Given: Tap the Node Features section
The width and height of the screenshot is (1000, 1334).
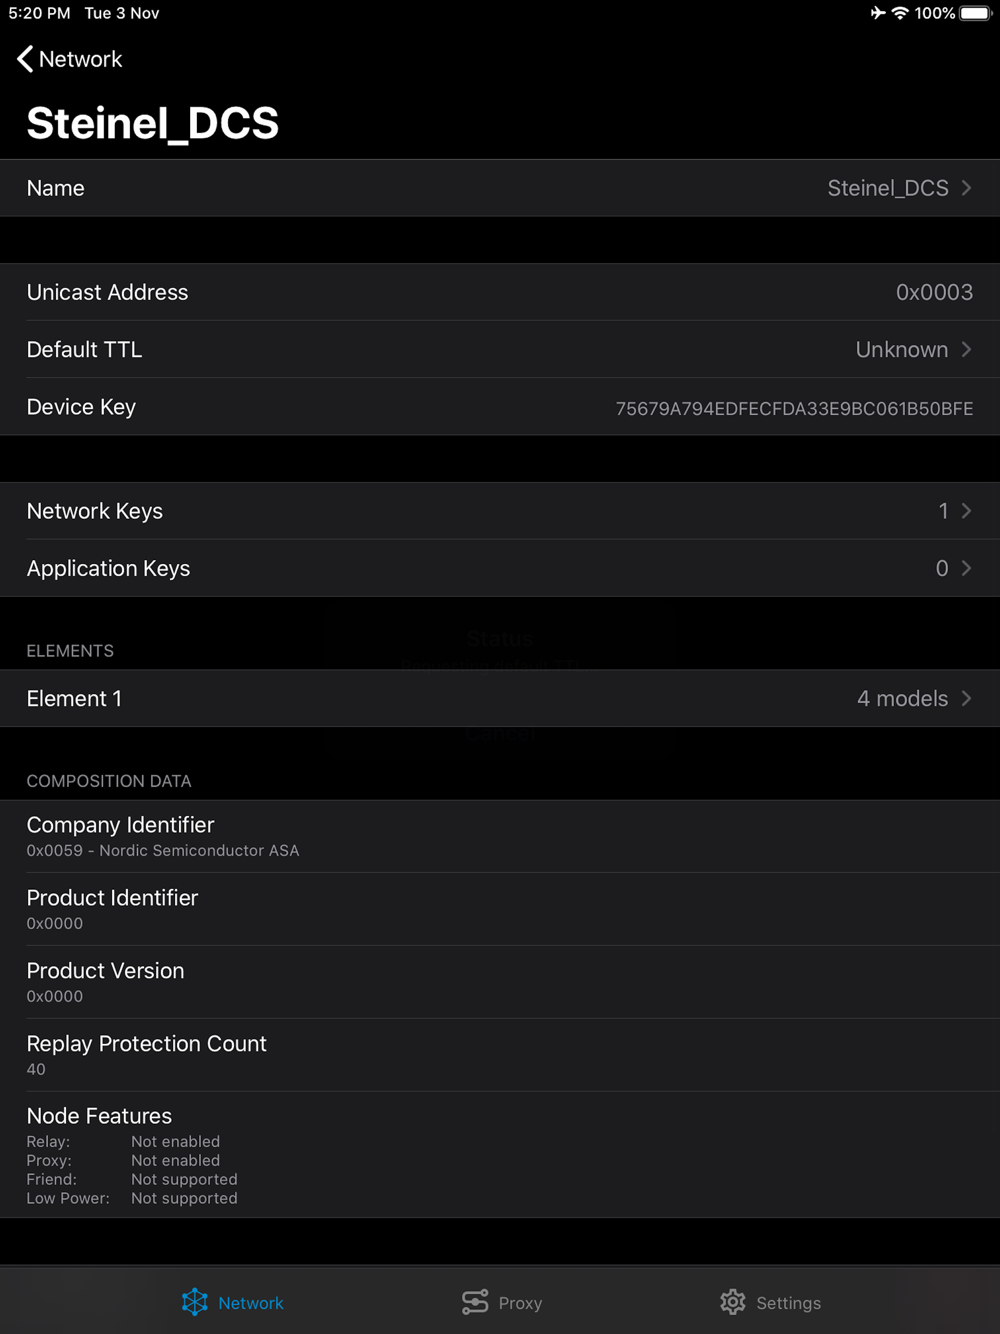Looking at the screenshot, I should coord(500,1155).
